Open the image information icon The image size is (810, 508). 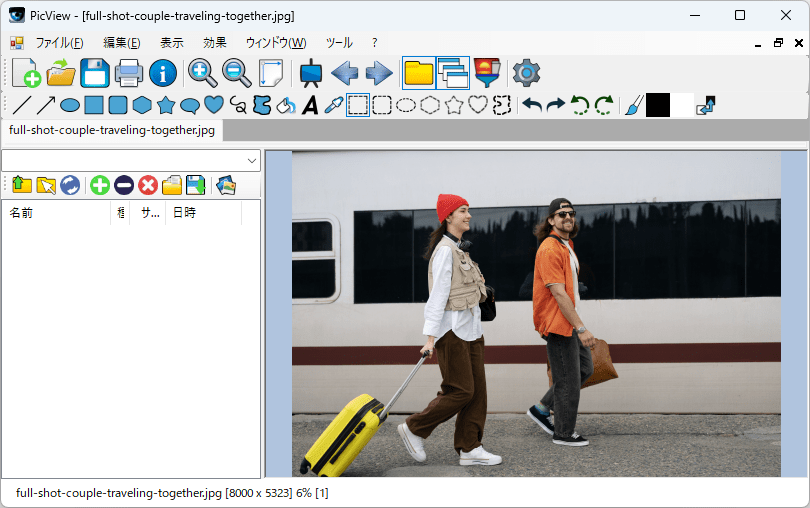[163, 73]
